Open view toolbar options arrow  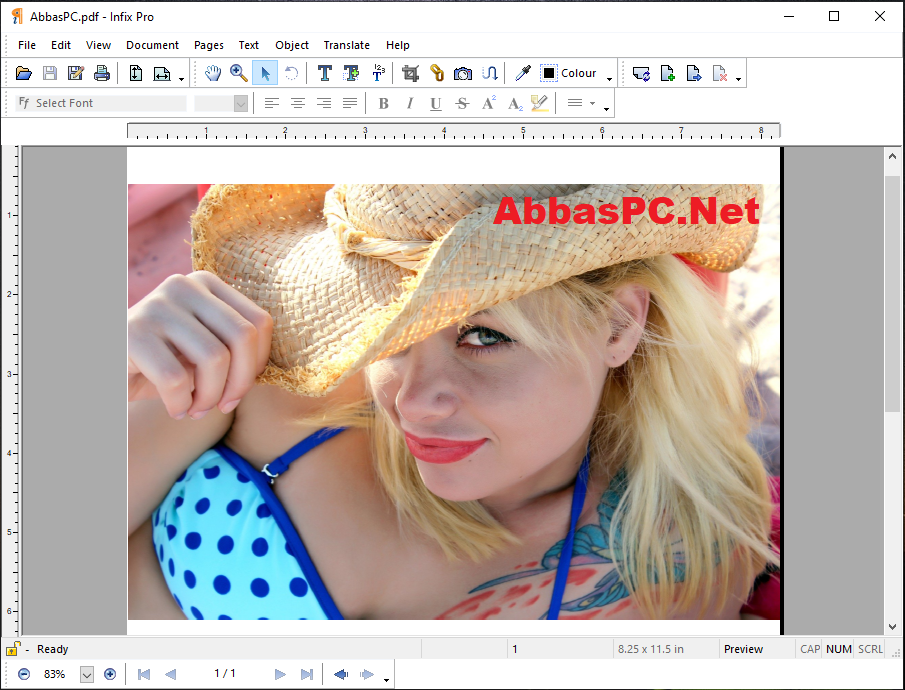coord(181,79)
